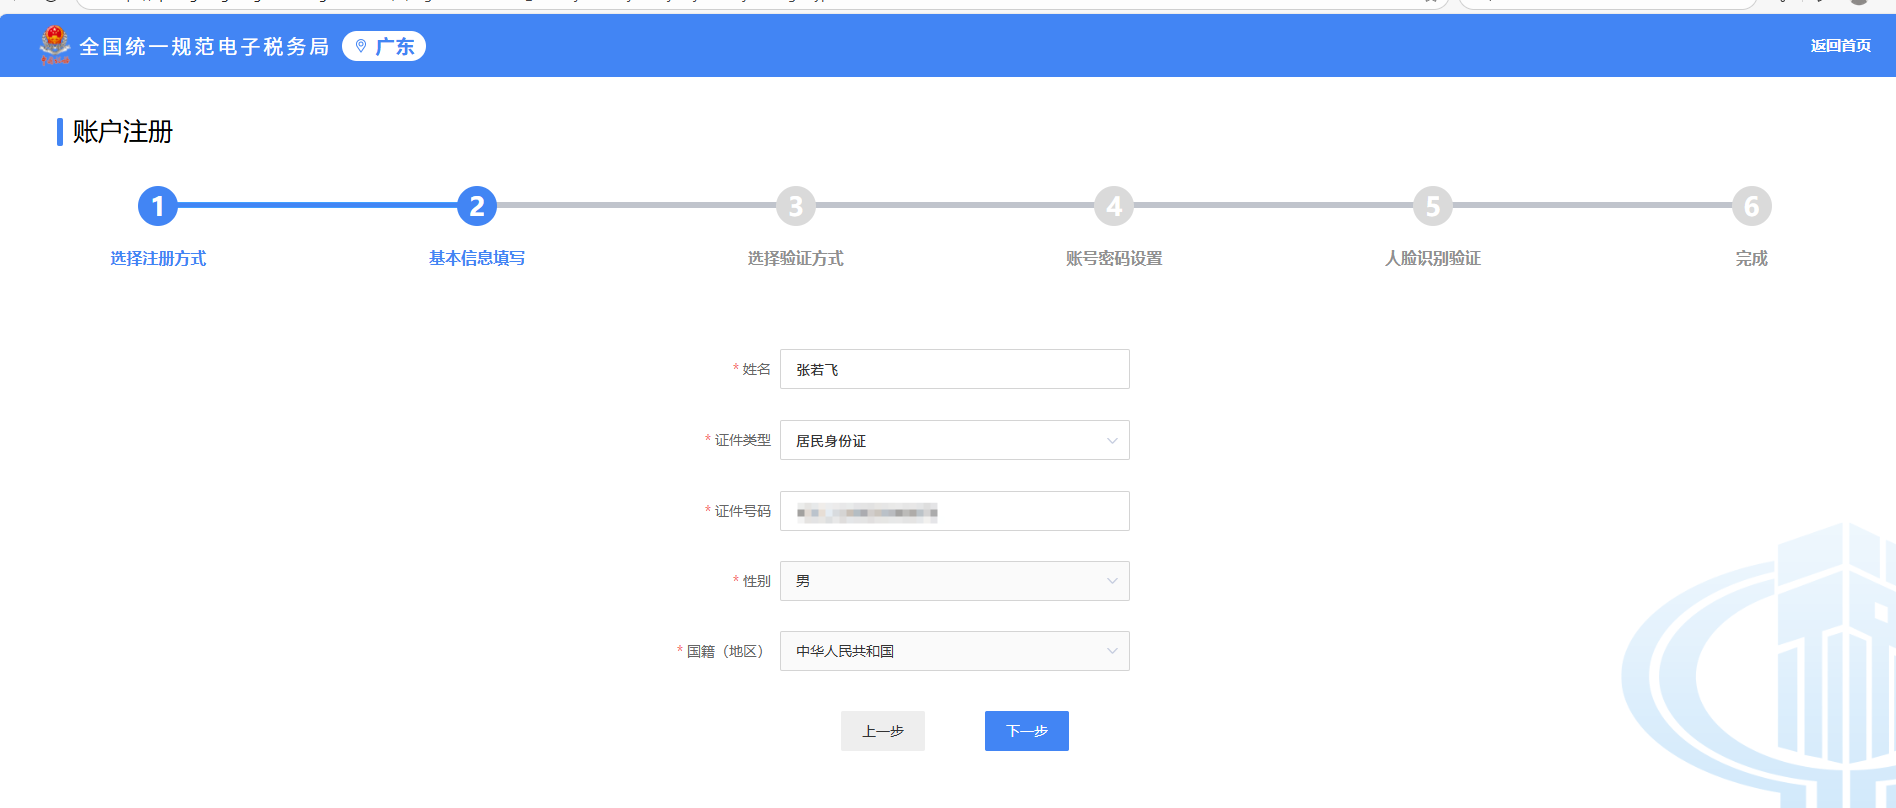Select the 人脸识别验证 step label

click(1432, 258)
